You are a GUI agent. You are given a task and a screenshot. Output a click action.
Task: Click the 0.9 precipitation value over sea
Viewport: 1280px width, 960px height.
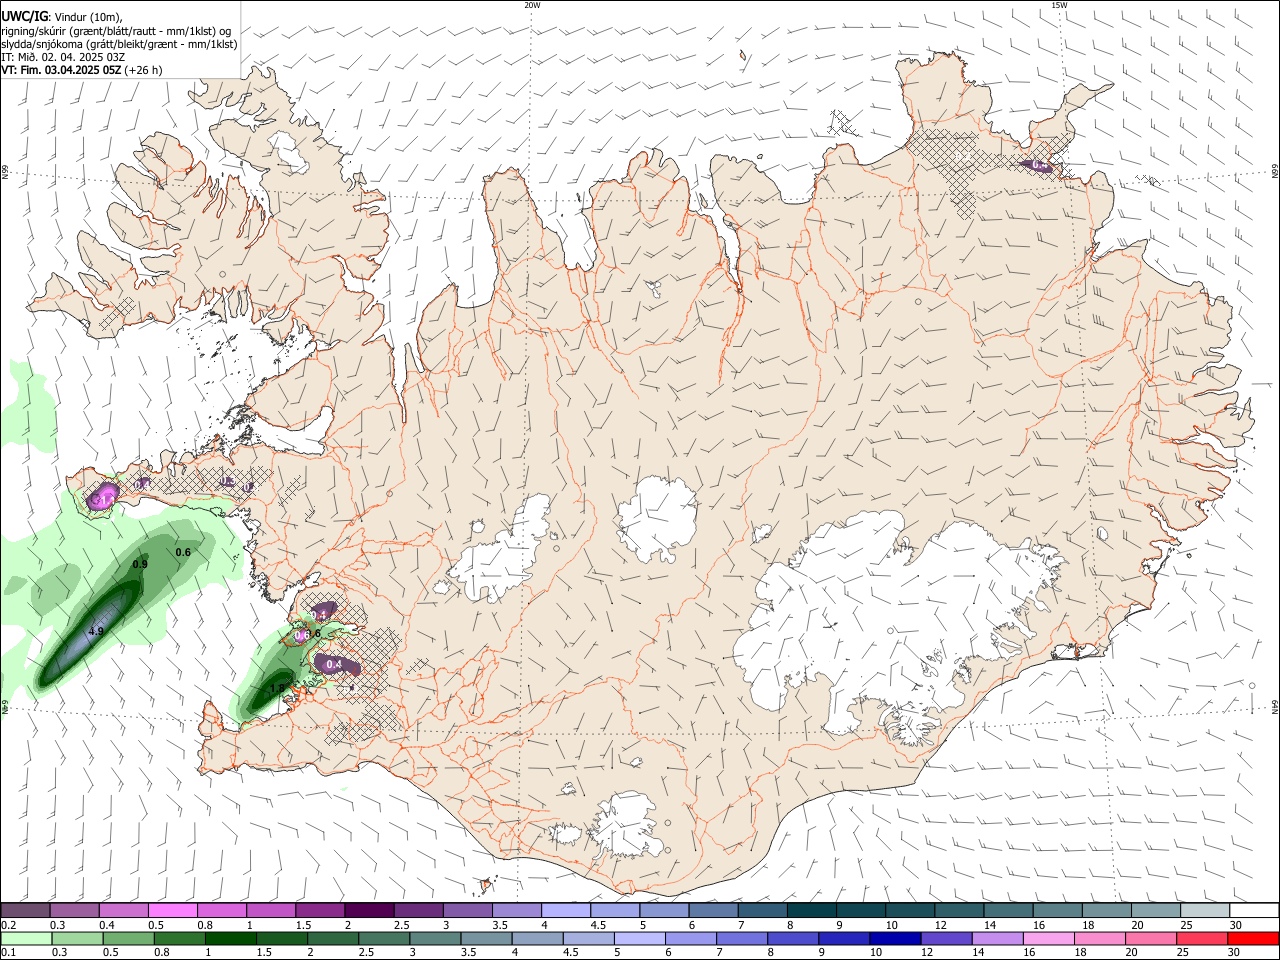pos(140,565)
